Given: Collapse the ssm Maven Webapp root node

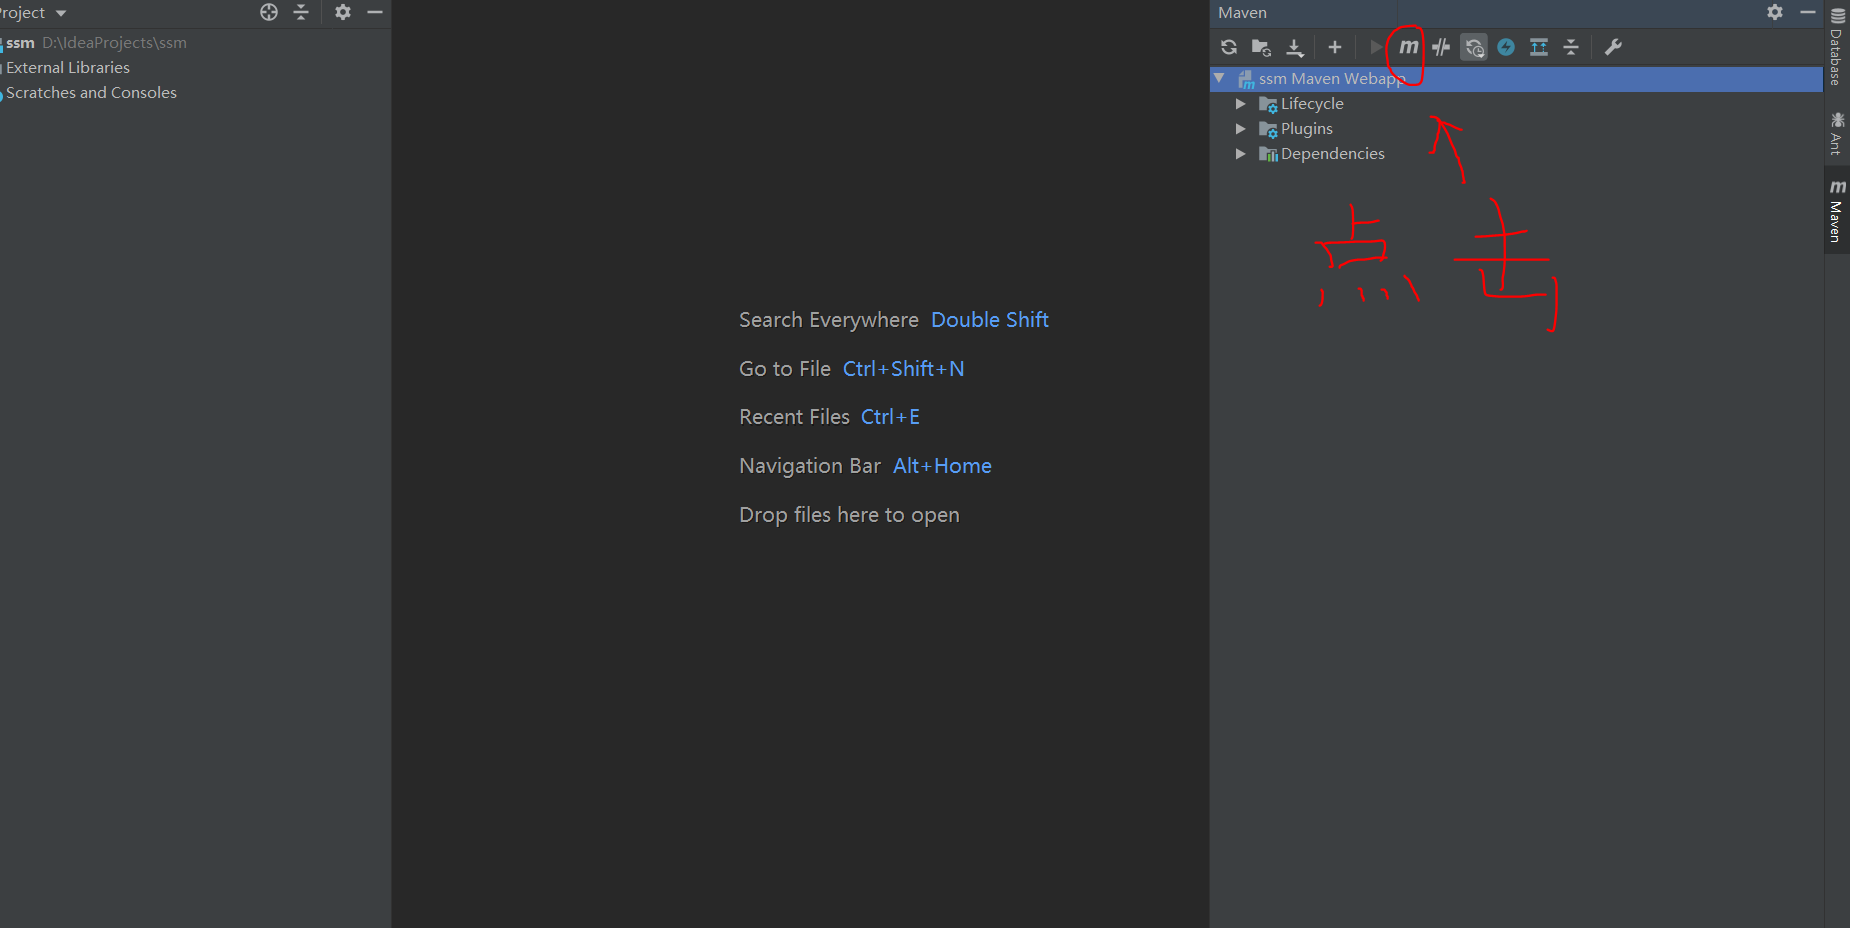Looking at the screenshot, I should click(1220, 78).
